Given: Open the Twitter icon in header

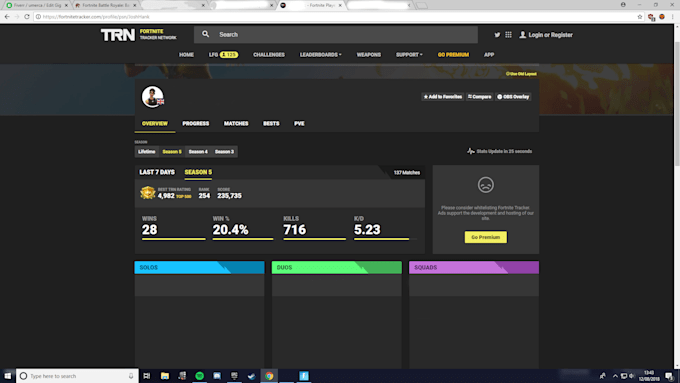Looking at the screenshot, I should point(497,35).
